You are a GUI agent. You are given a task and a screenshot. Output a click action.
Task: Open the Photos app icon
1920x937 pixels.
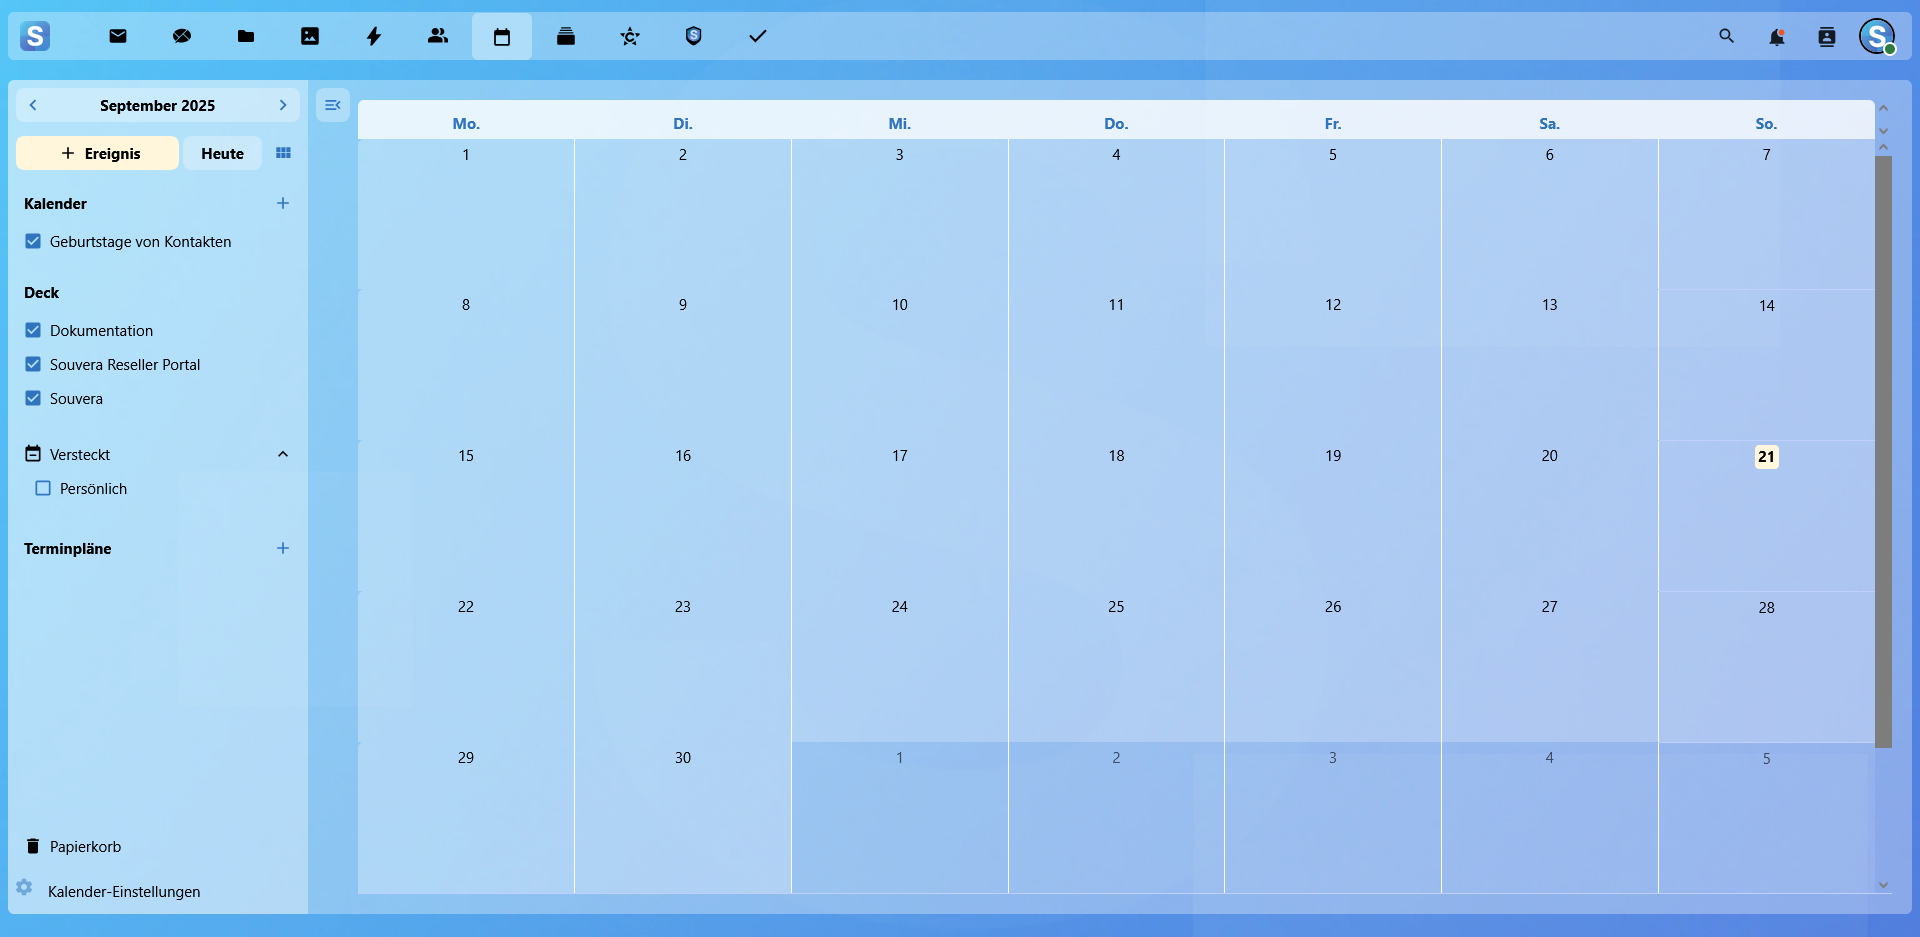(x=310, y=36)
